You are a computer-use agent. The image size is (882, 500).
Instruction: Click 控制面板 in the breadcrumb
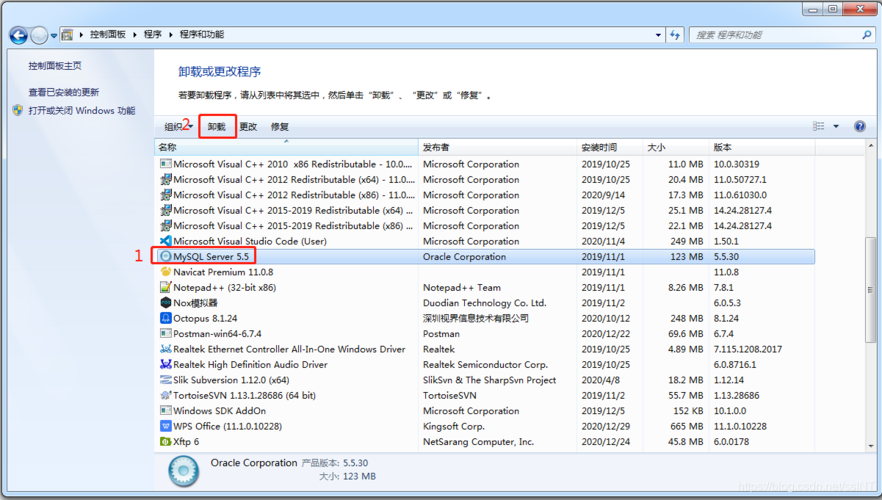click(107, 34)
